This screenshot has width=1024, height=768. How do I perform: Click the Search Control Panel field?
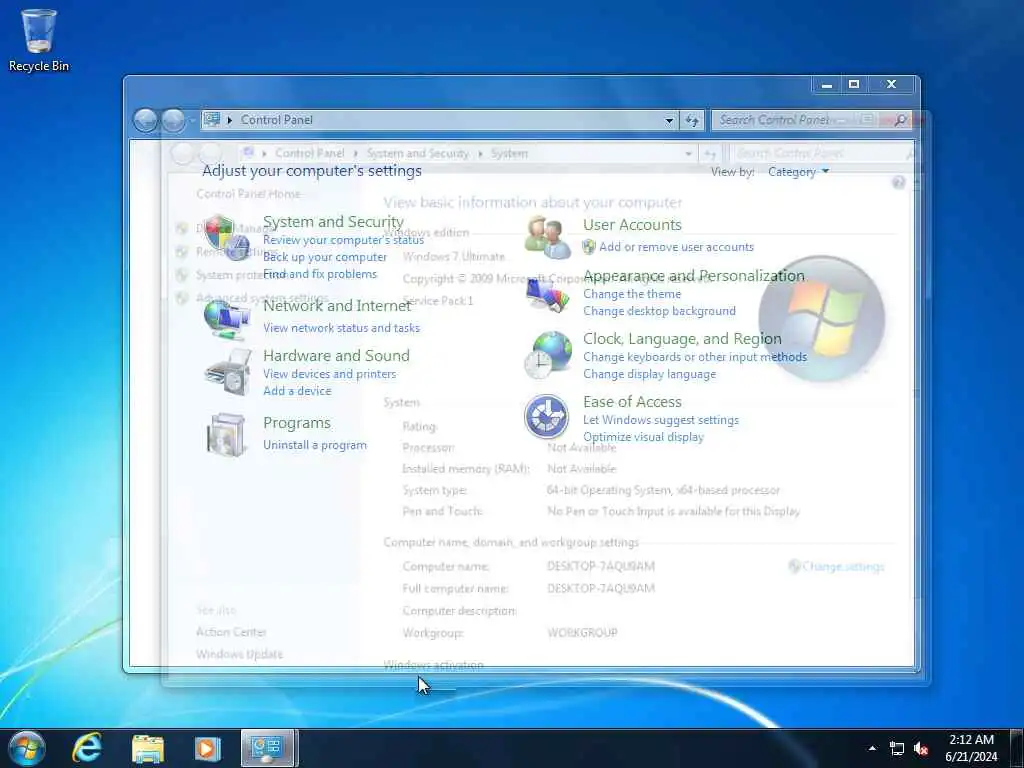(812, 120)
